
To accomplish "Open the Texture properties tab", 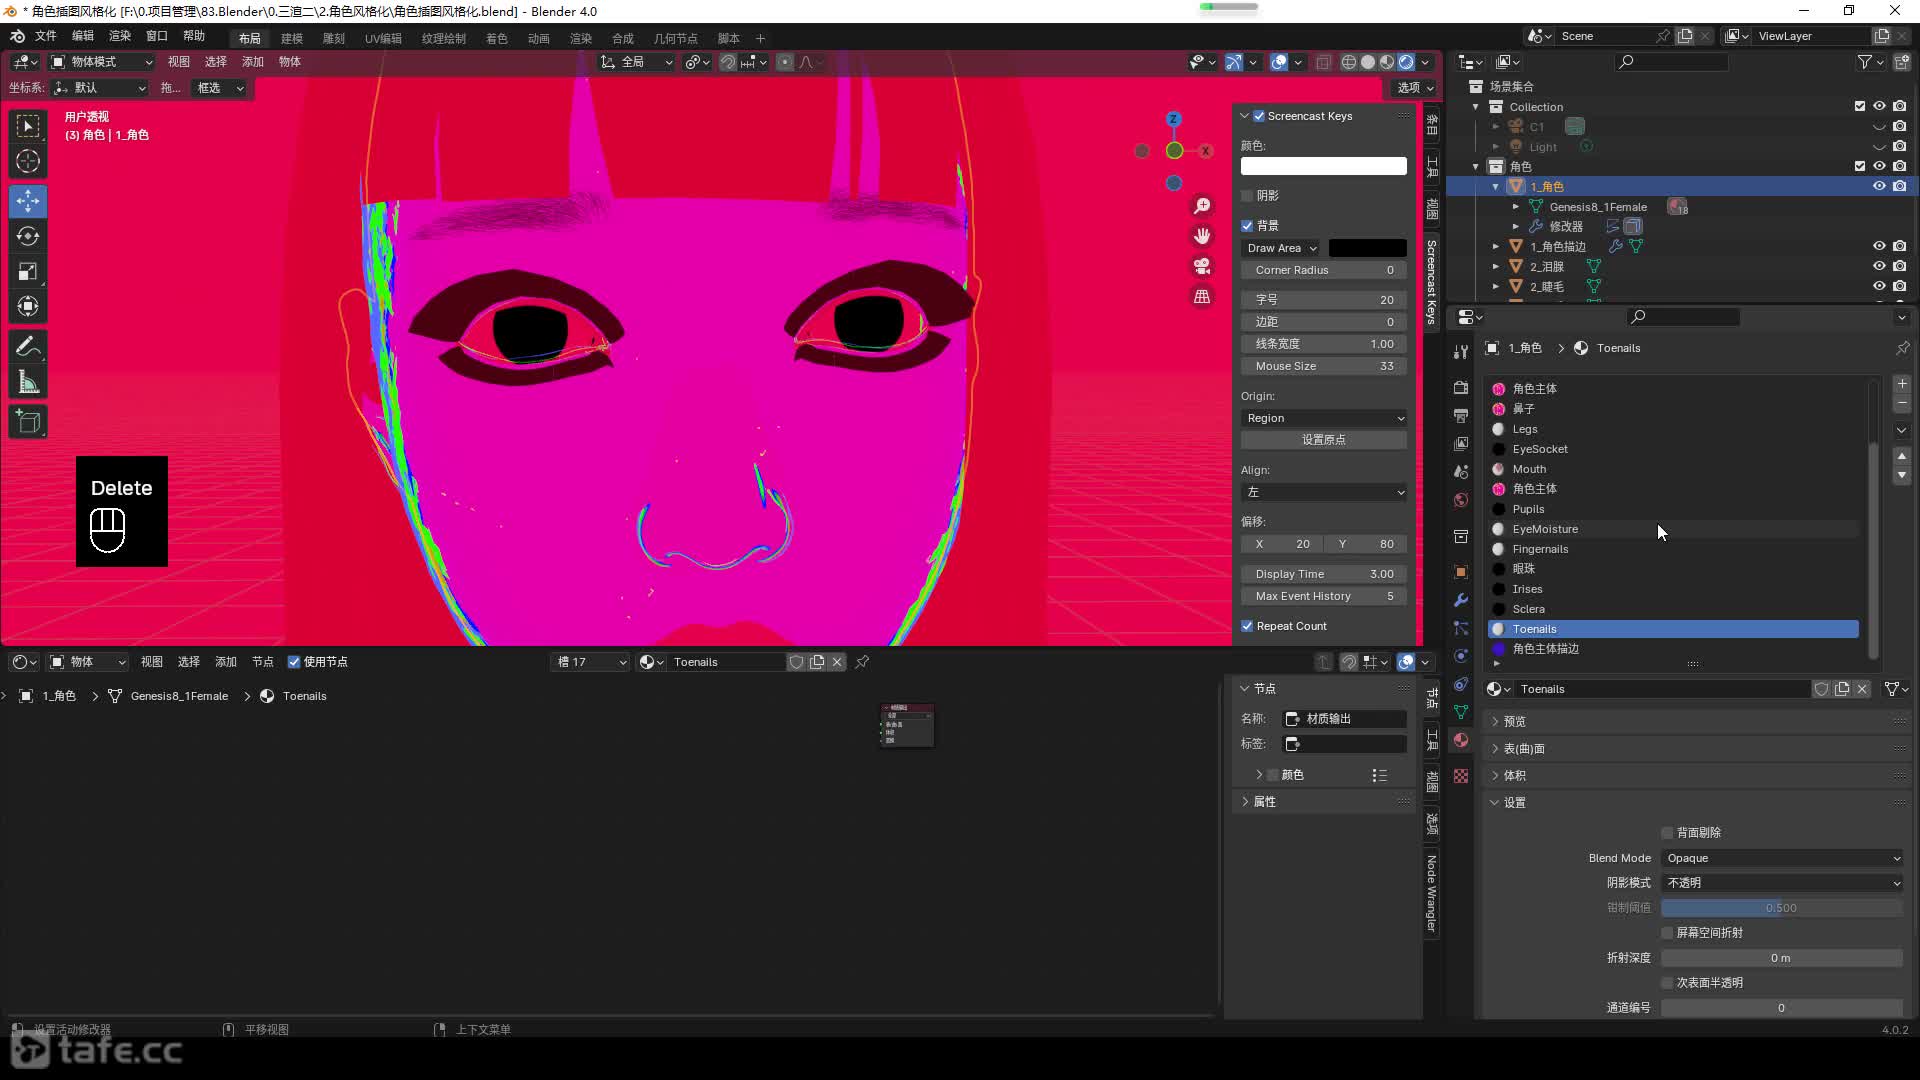I will click(1461, 776).
